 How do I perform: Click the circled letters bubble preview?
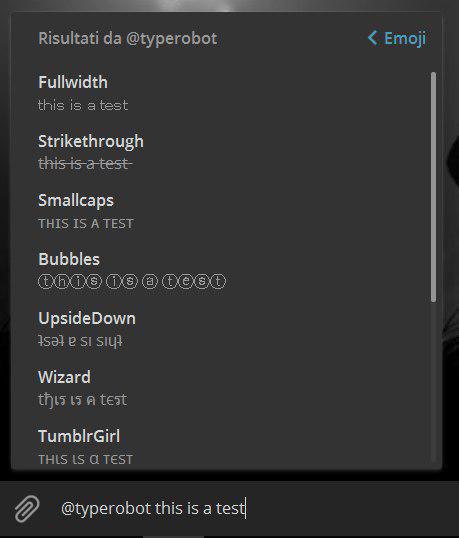click(x=132, y=282)
